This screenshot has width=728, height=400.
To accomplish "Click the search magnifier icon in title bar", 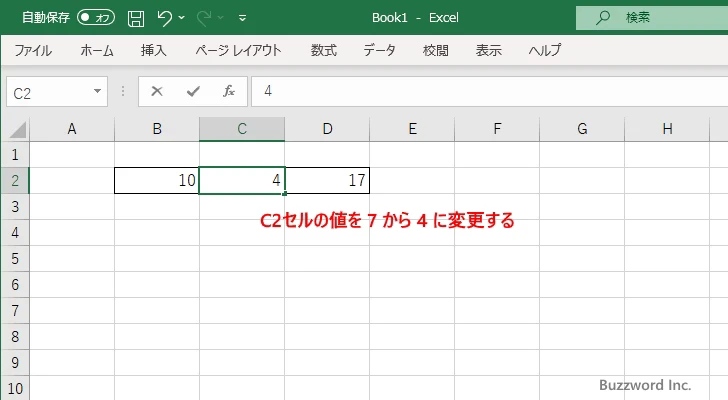I will click(x=602, y=17).
